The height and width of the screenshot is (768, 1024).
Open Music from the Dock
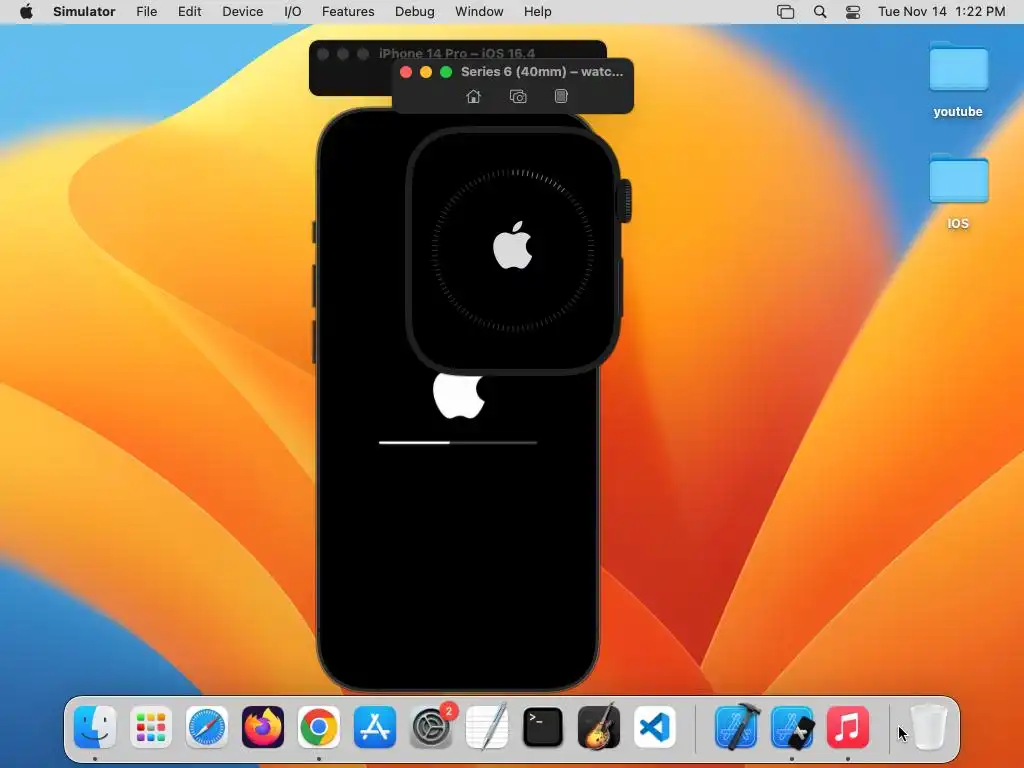point(848,727)
